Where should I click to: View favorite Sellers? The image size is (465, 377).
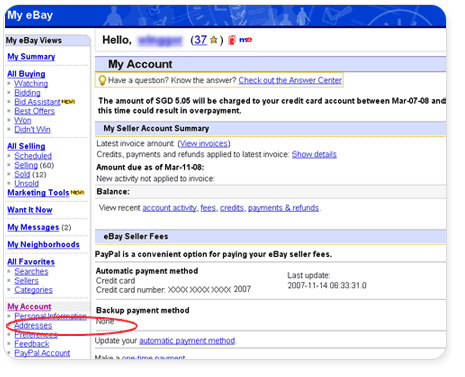26,281
